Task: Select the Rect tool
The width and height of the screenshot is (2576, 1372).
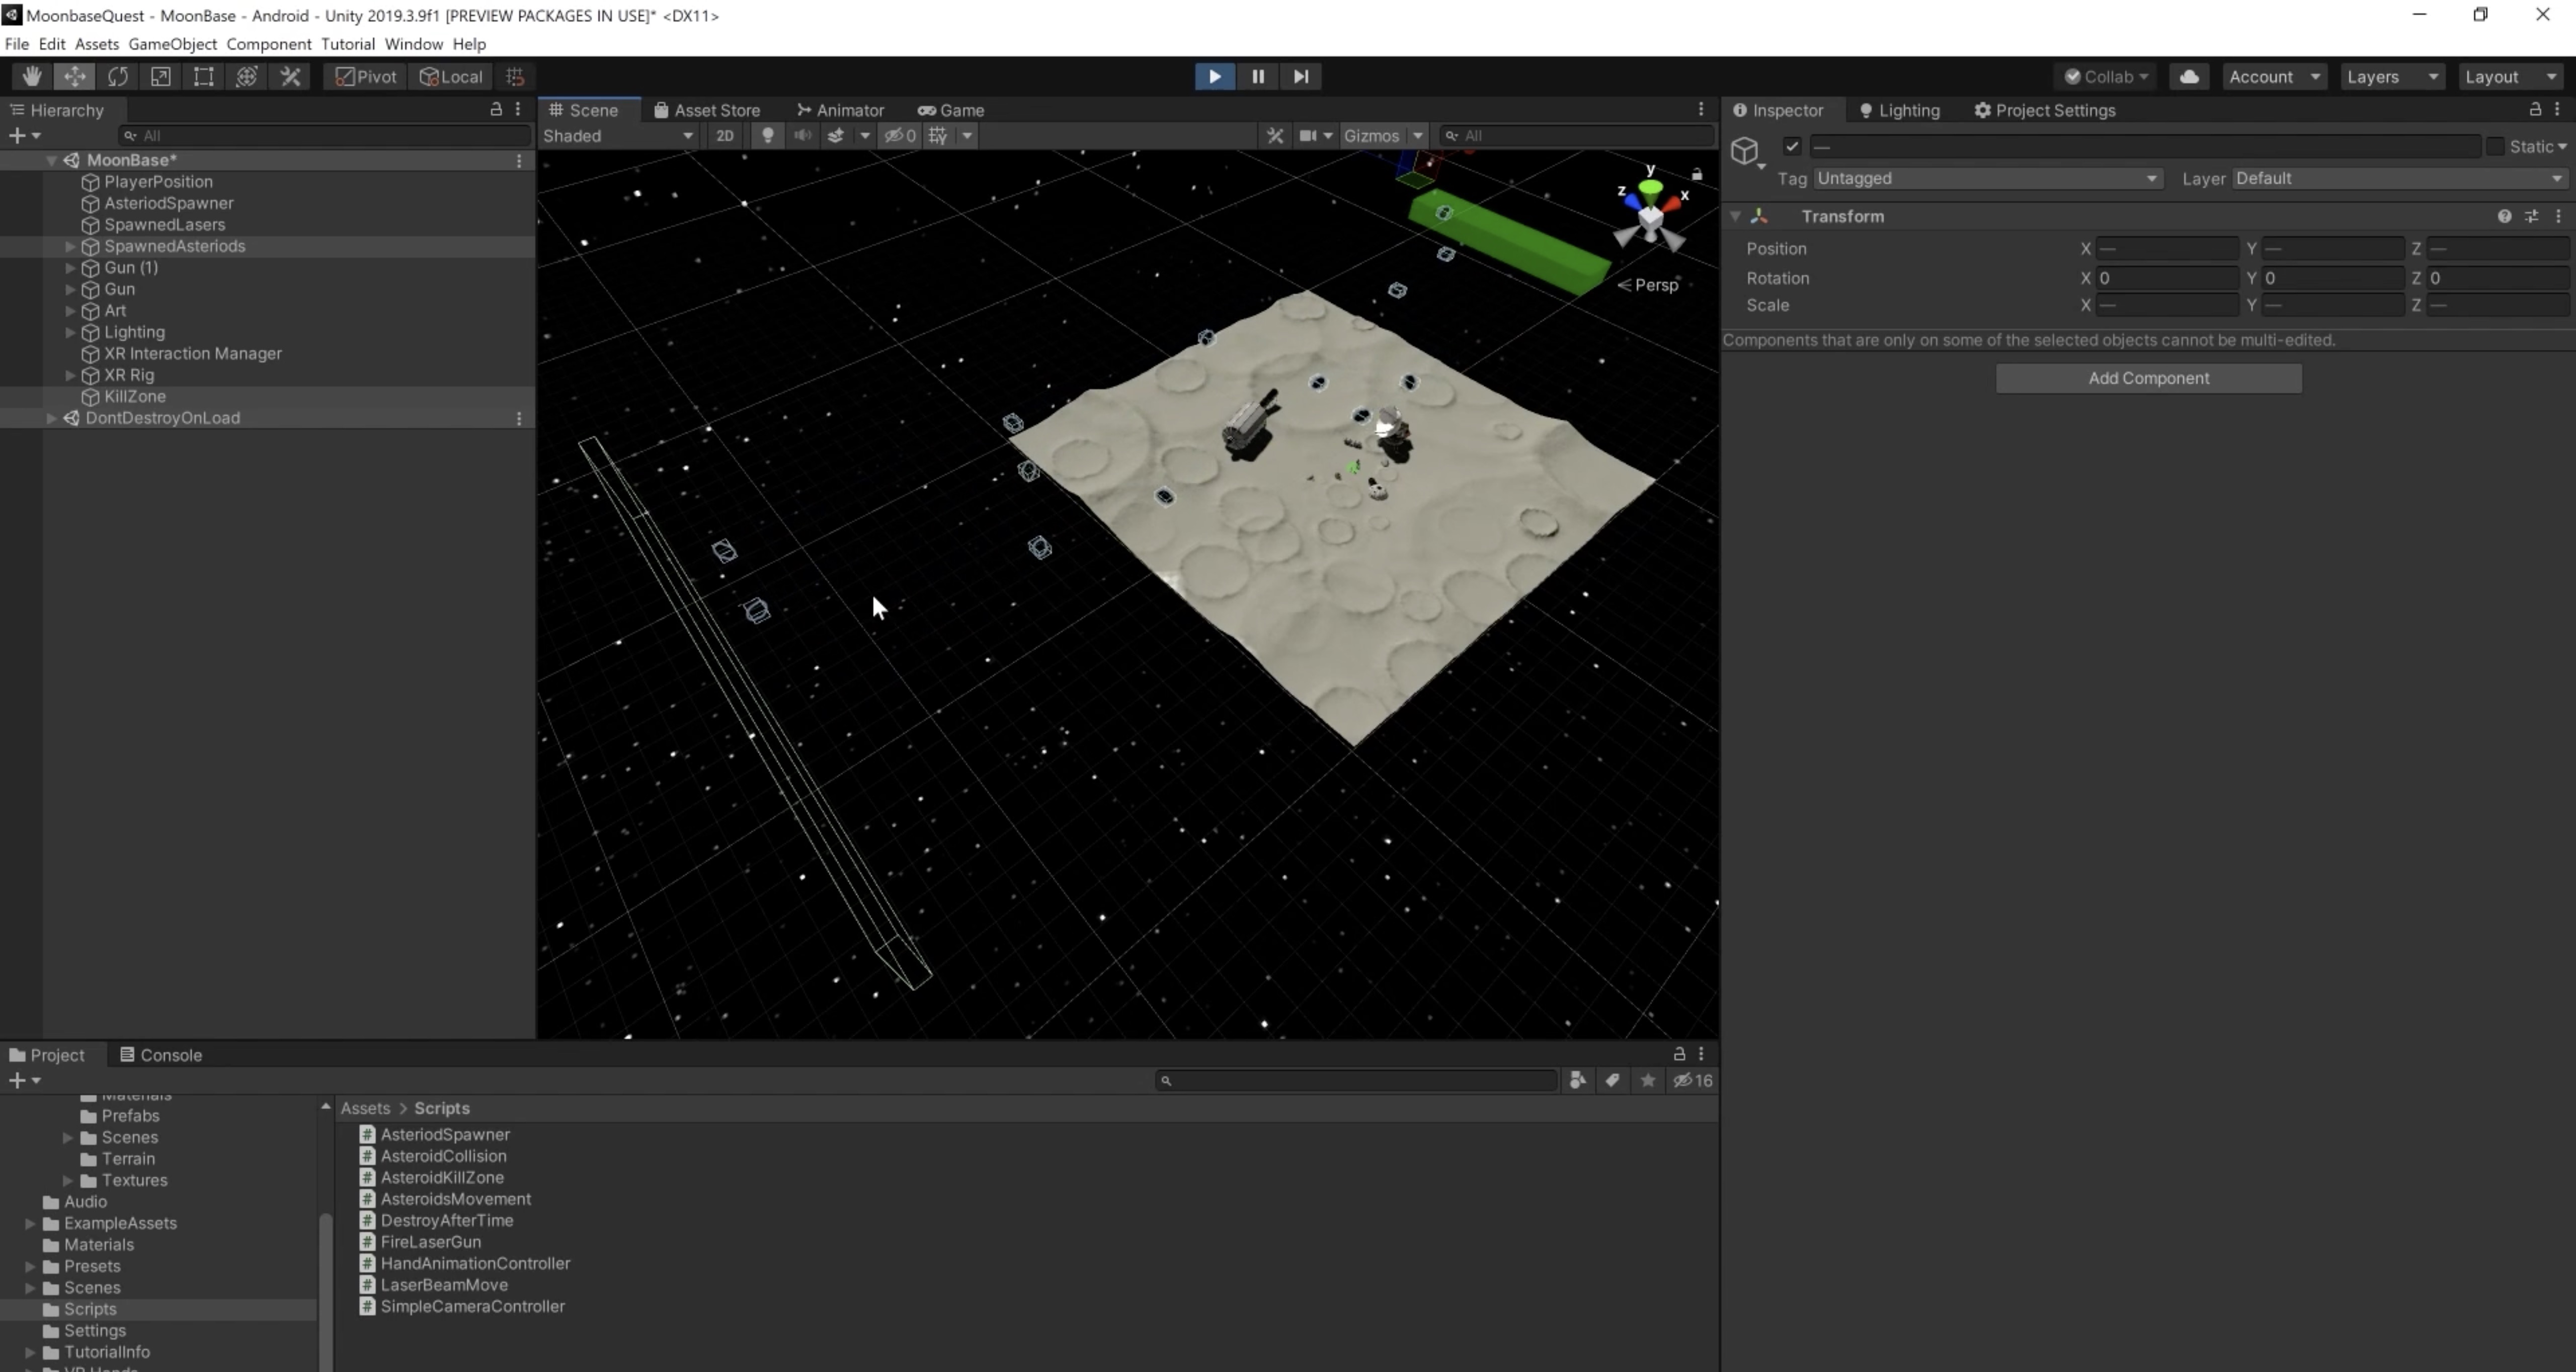Action: [x=204, y=76]
